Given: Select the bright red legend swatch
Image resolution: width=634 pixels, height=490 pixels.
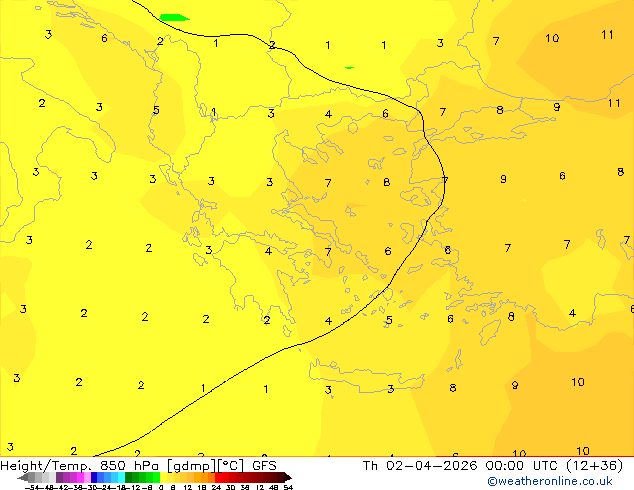Looking at the screenshot, I should 218,477.
